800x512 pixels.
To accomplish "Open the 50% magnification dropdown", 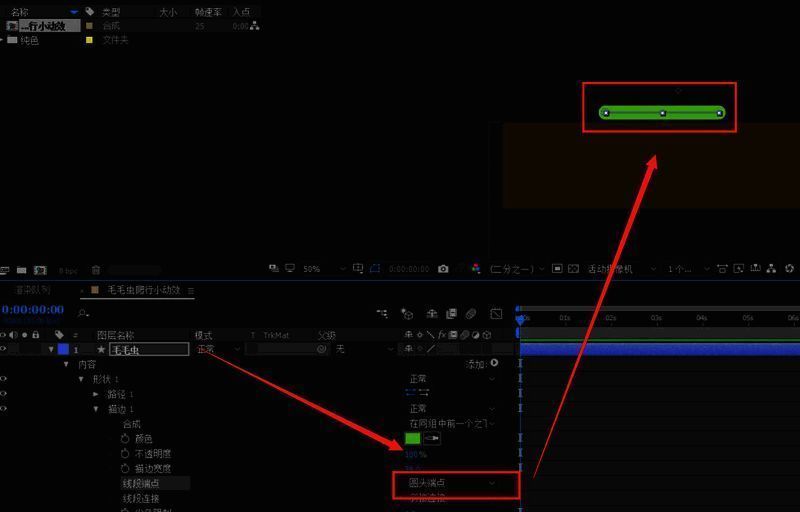I will tap(321, 269).
